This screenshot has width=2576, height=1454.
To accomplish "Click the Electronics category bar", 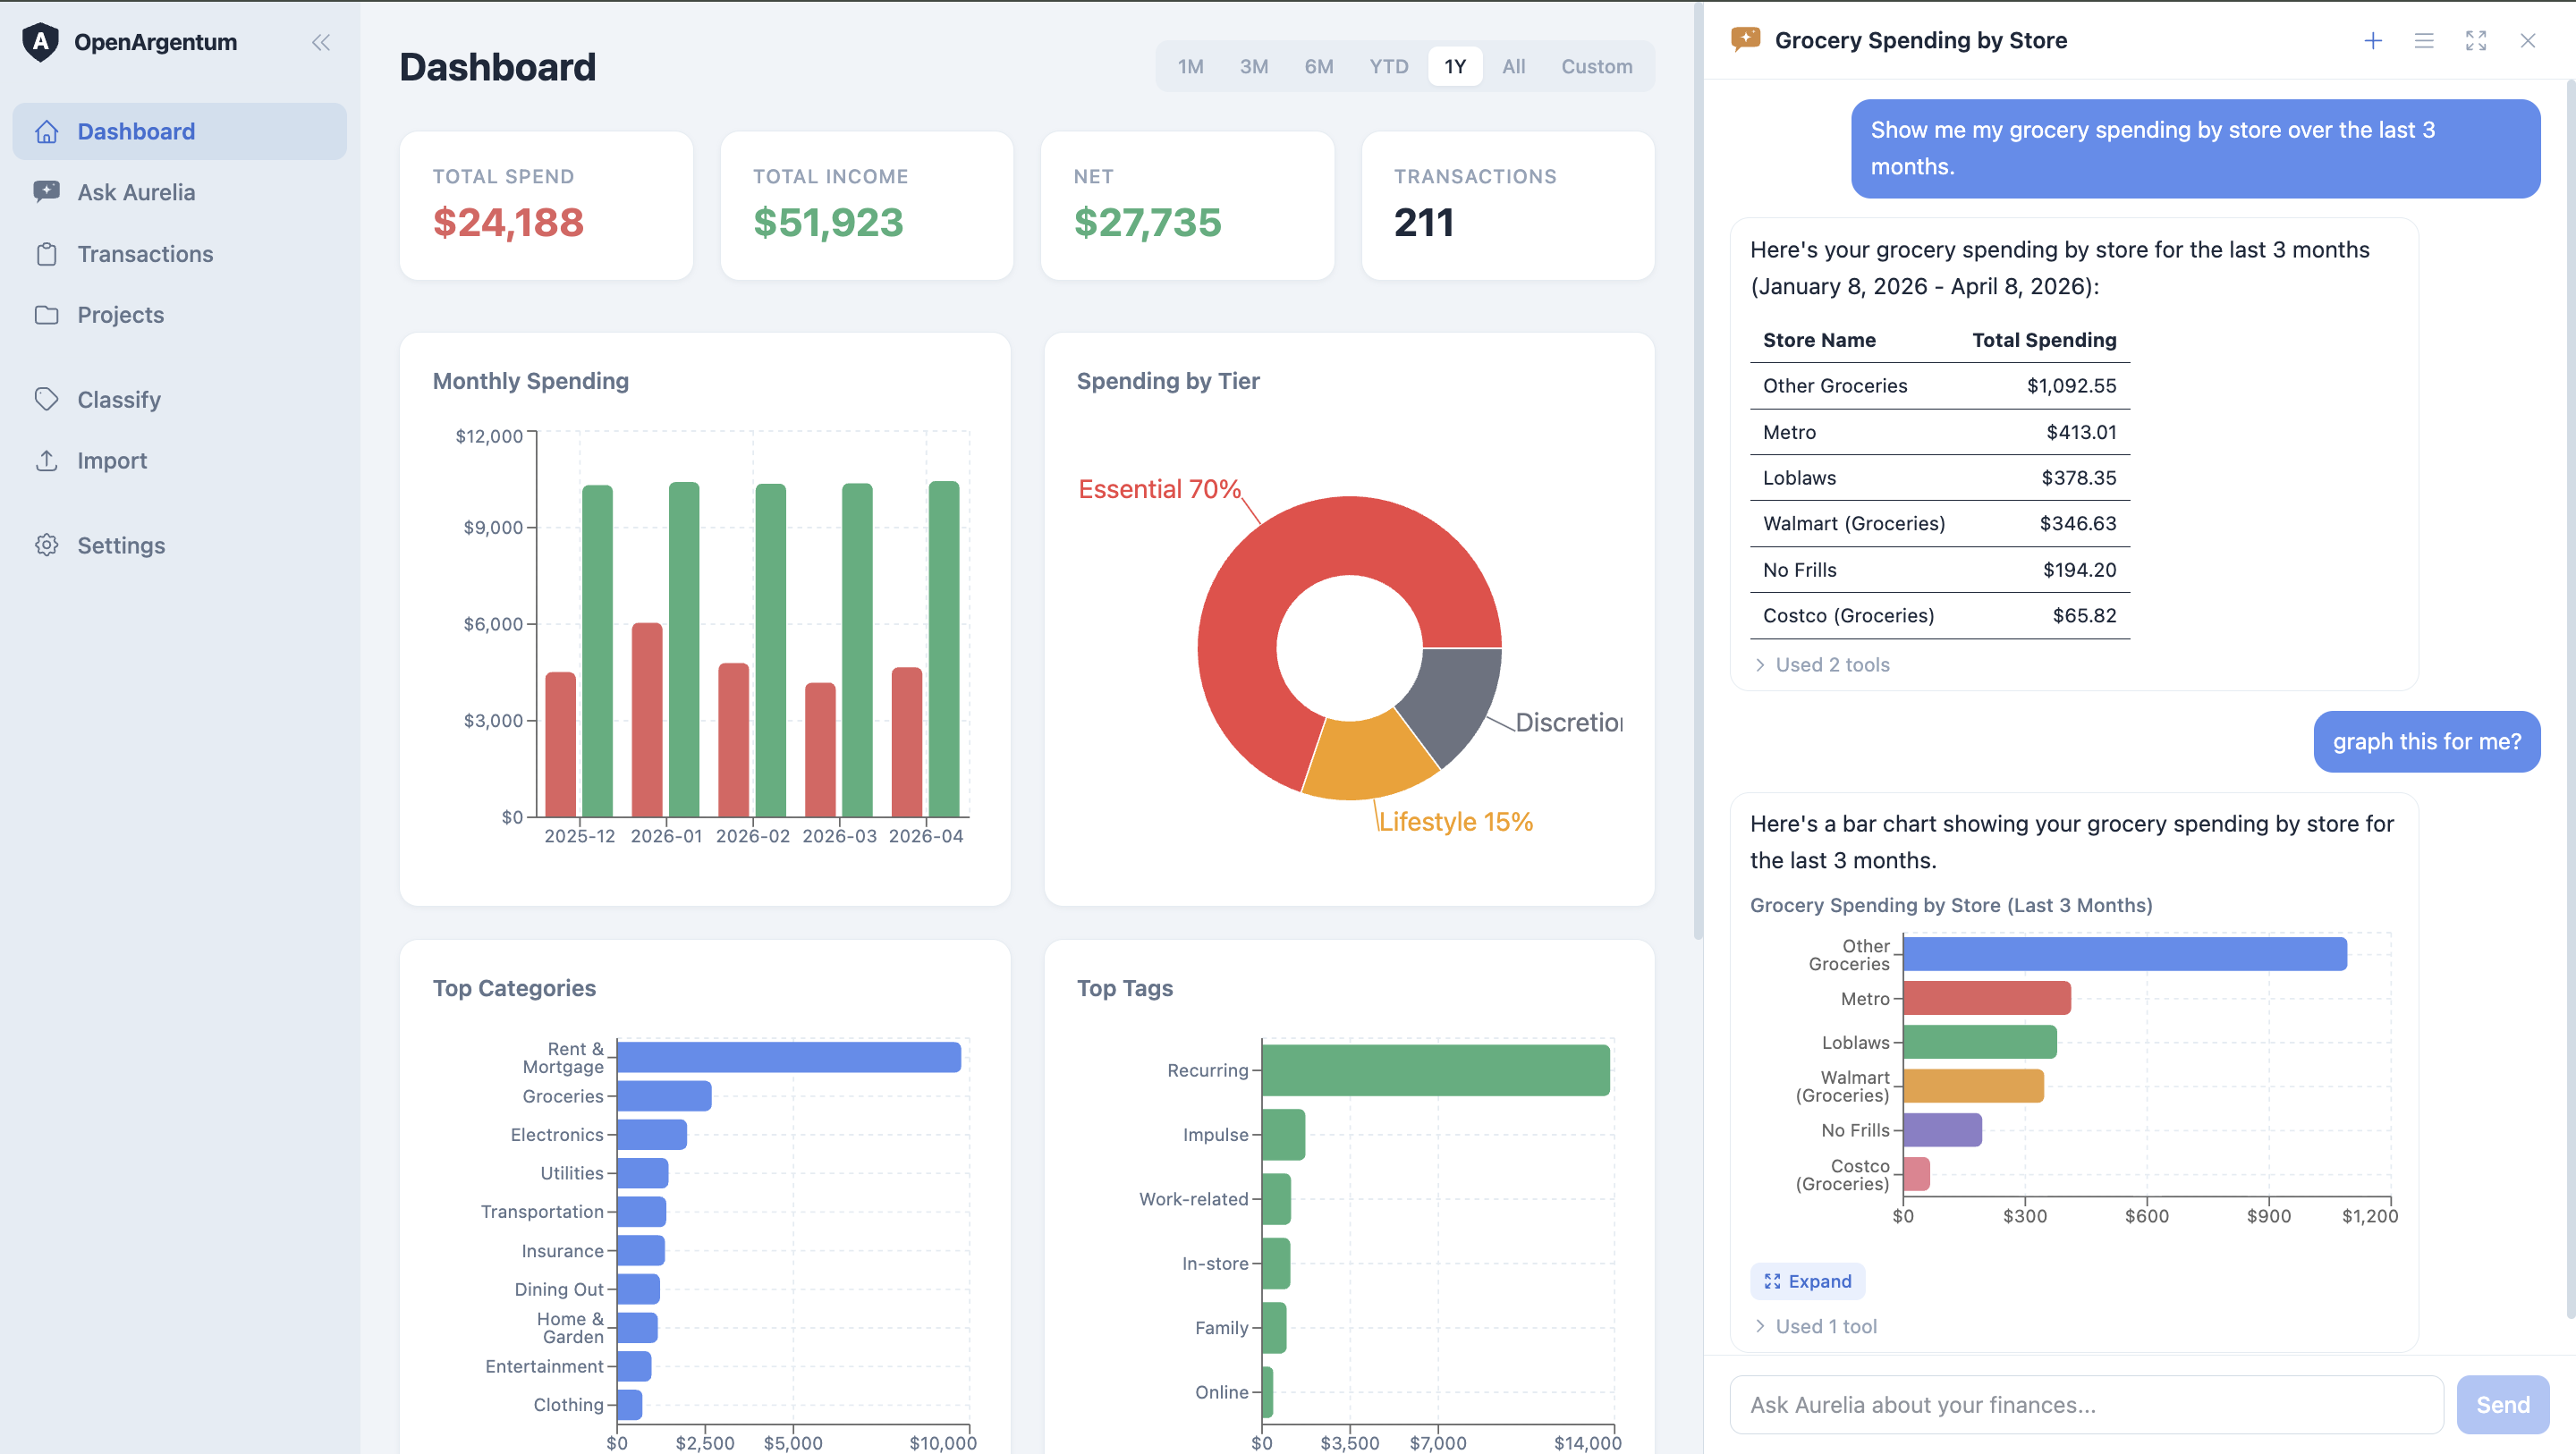I will [x=652, y=1135].
